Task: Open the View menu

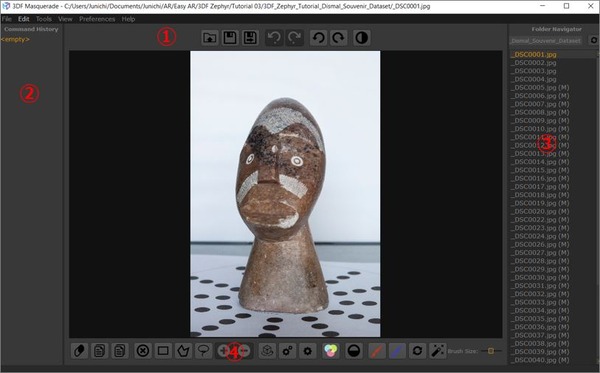Action: [65, 19]
